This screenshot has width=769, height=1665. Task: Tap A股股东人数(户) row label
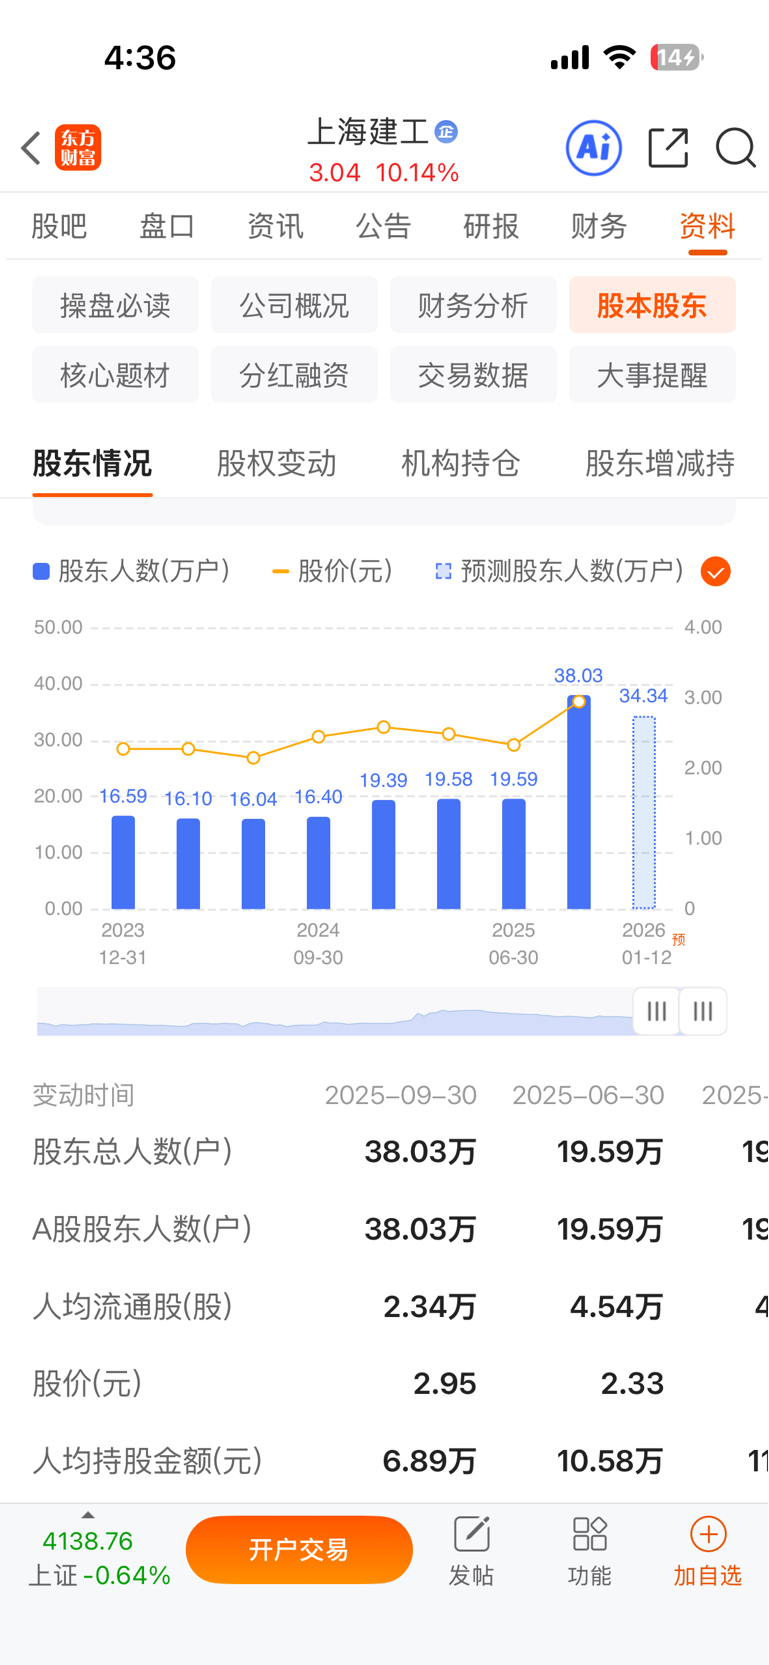point(141,1228)
